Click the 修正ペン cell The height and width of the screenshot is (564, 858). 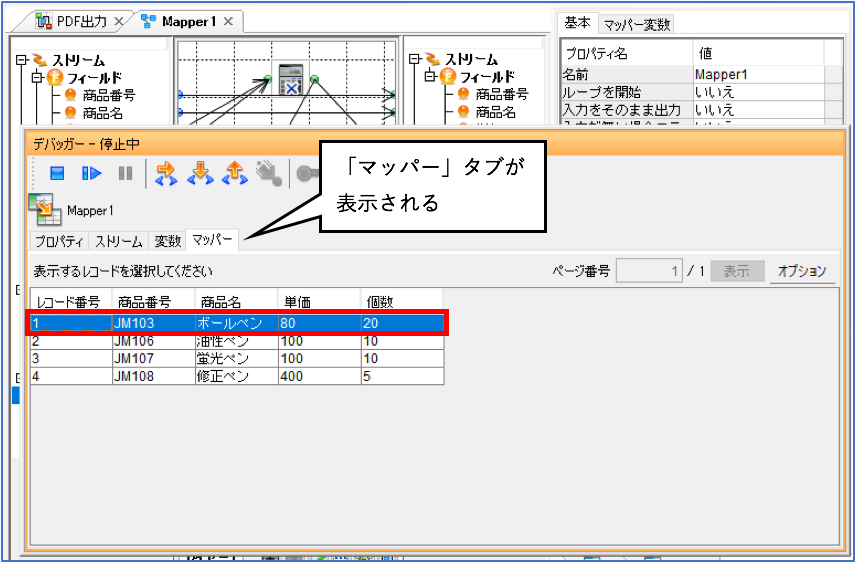coord(236,376)
